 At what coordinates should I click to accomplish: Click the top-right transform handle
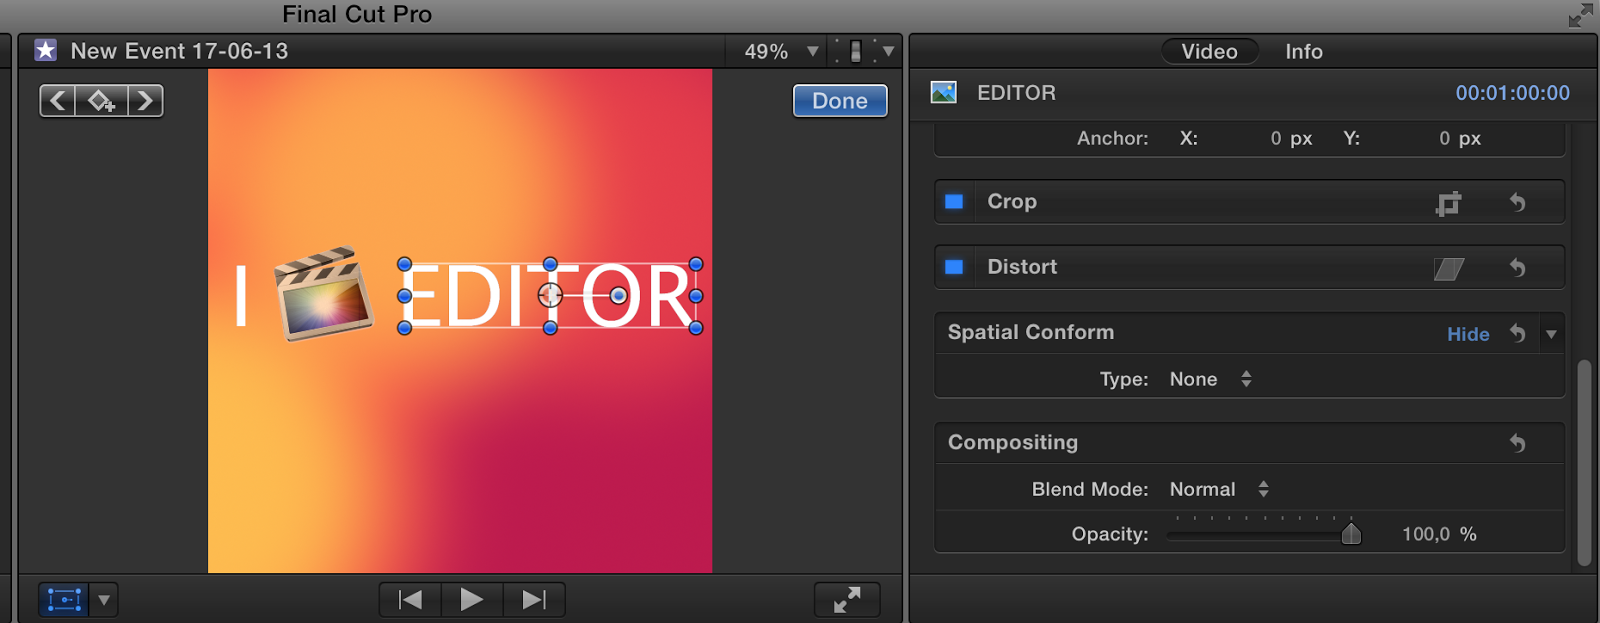pyautogui.click(x=696, y=264)
